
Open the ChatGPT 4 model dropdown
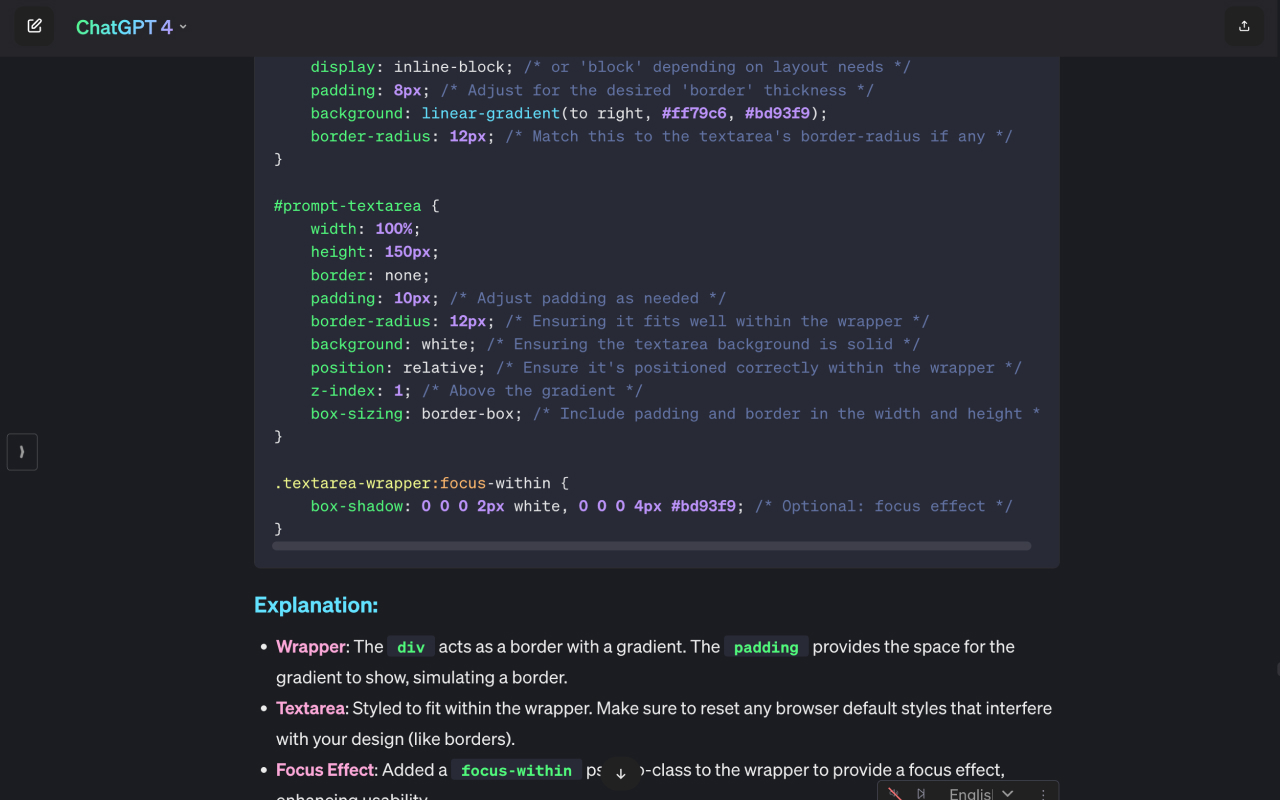point(131,27)
